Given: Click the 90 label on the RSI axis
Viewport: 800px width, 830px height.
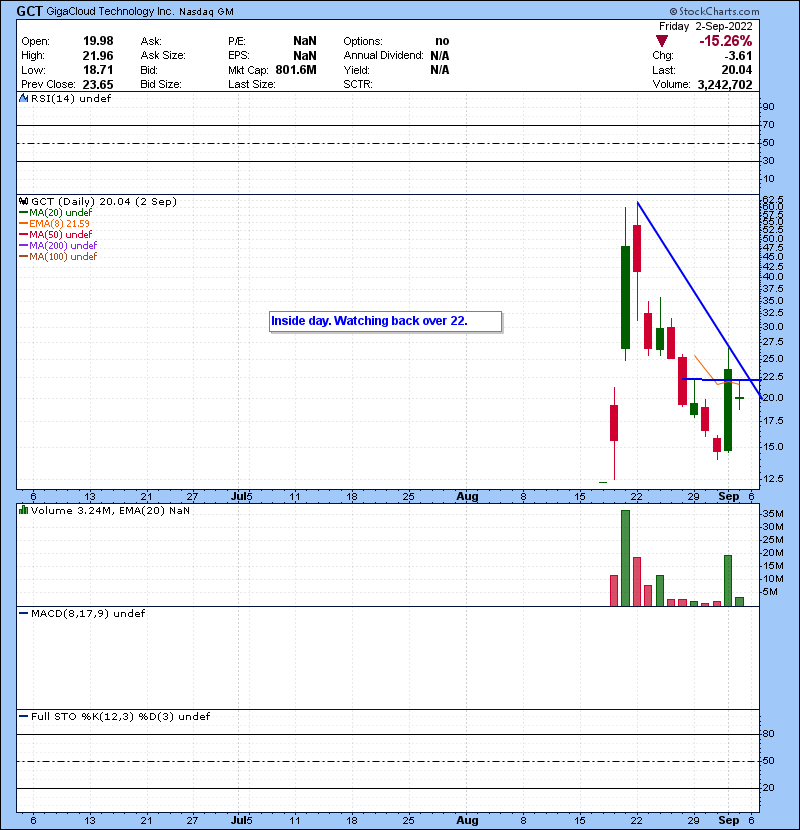Looking at the screenshot, I should coord(768,107).
